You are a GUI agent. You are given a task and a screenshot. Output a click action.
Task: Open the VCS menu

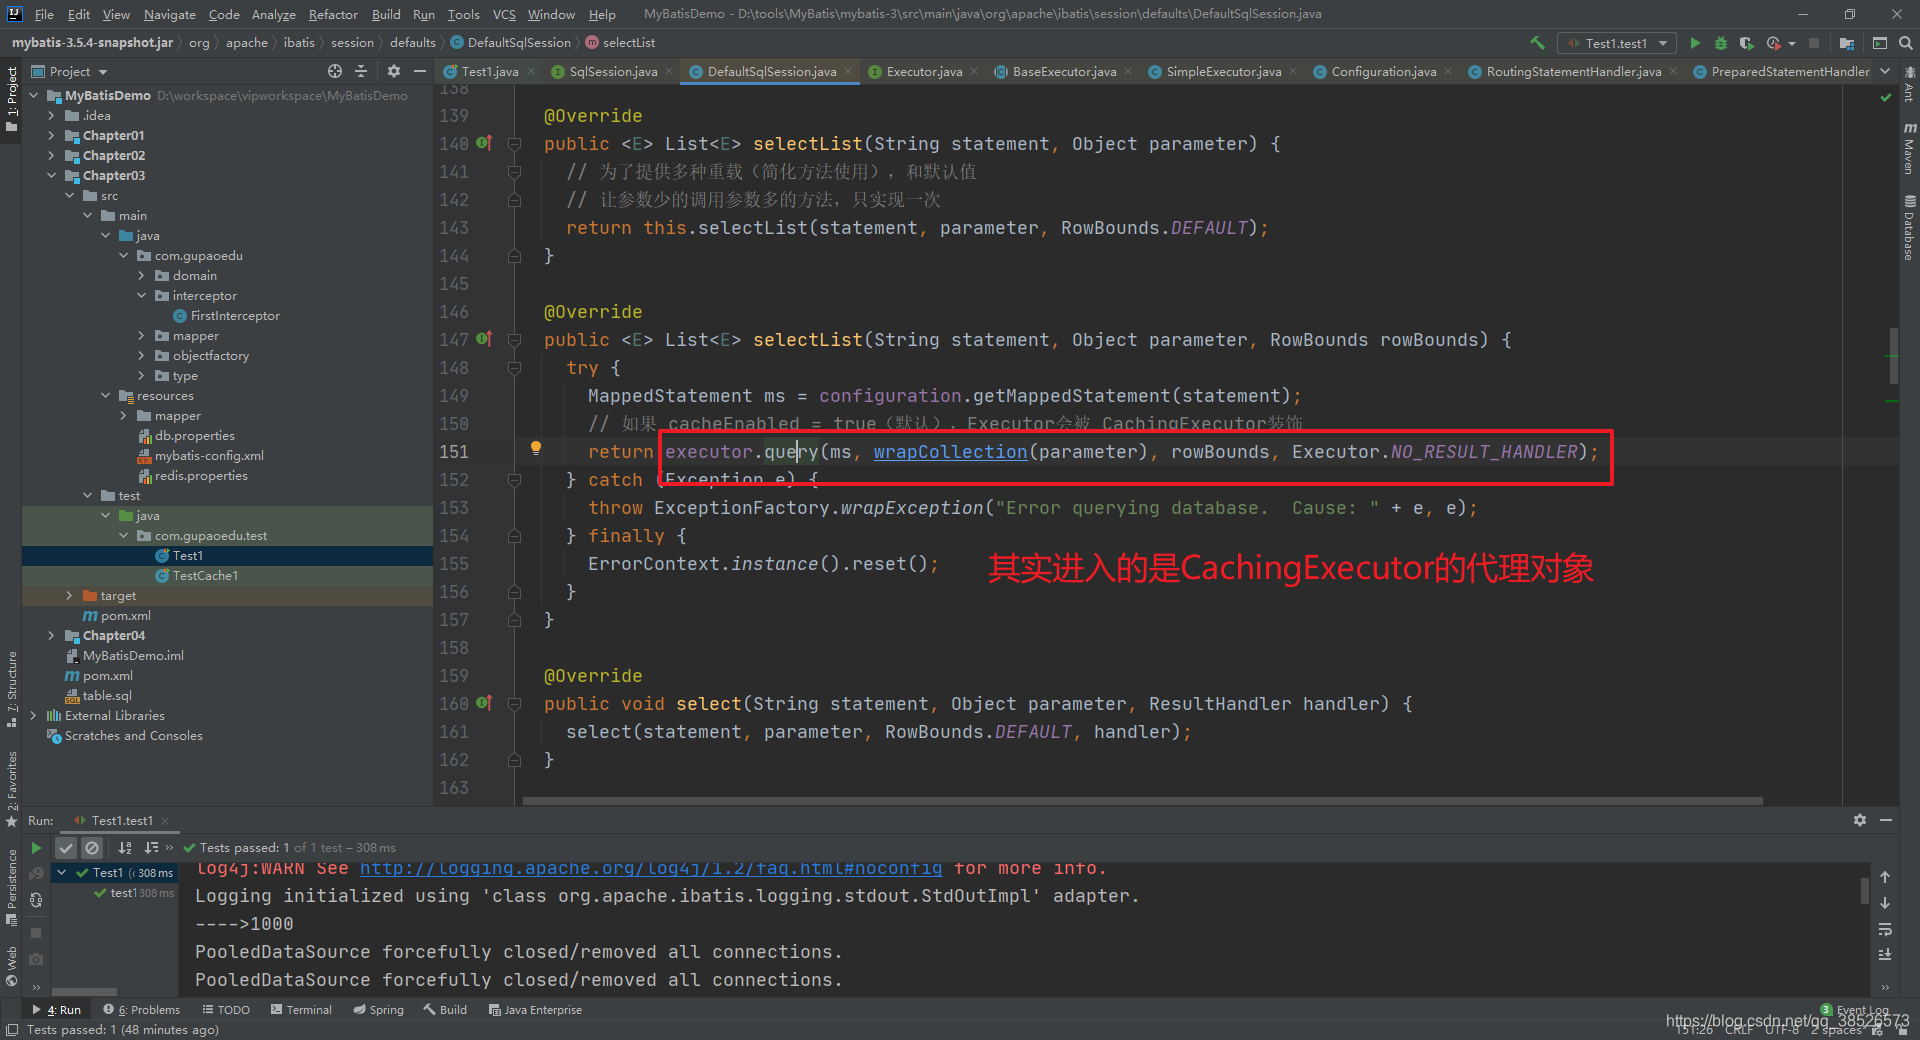point(504,14)
